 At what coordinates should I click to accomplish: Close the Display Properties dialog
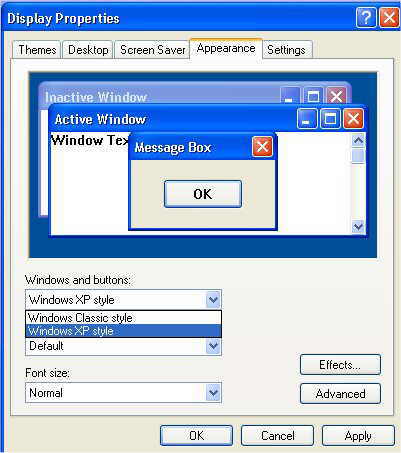click(389, 17)
